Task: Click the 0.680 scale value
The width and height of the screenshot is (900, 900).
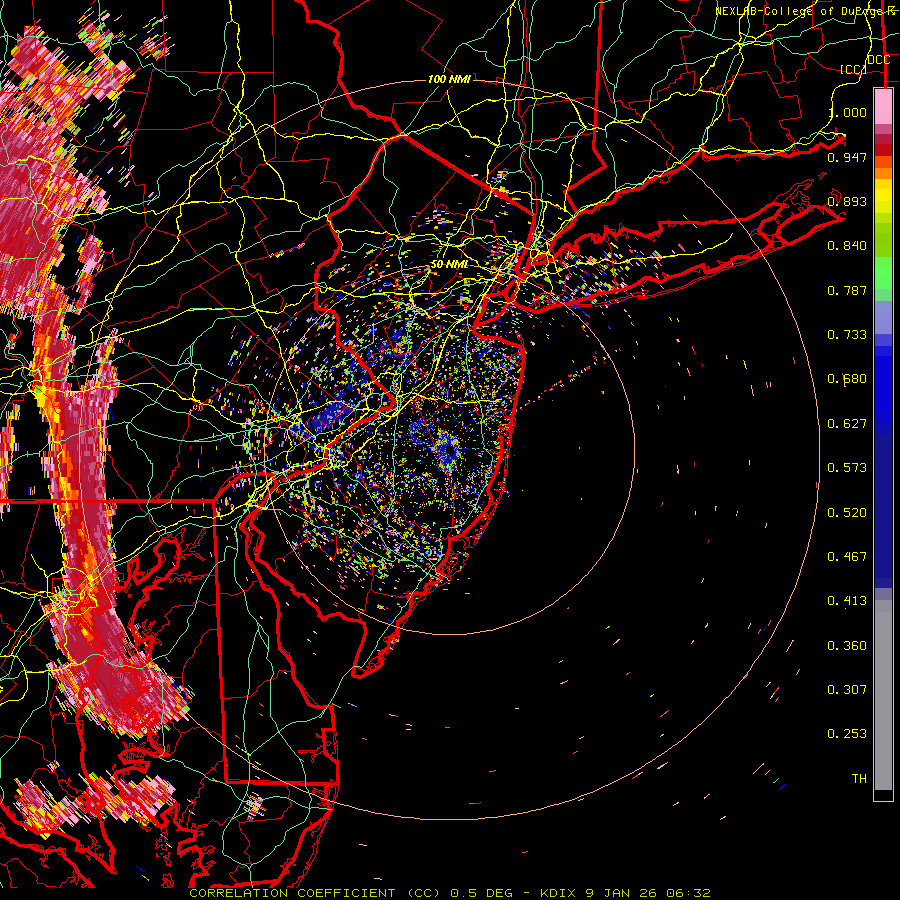Action: point(847,379)
